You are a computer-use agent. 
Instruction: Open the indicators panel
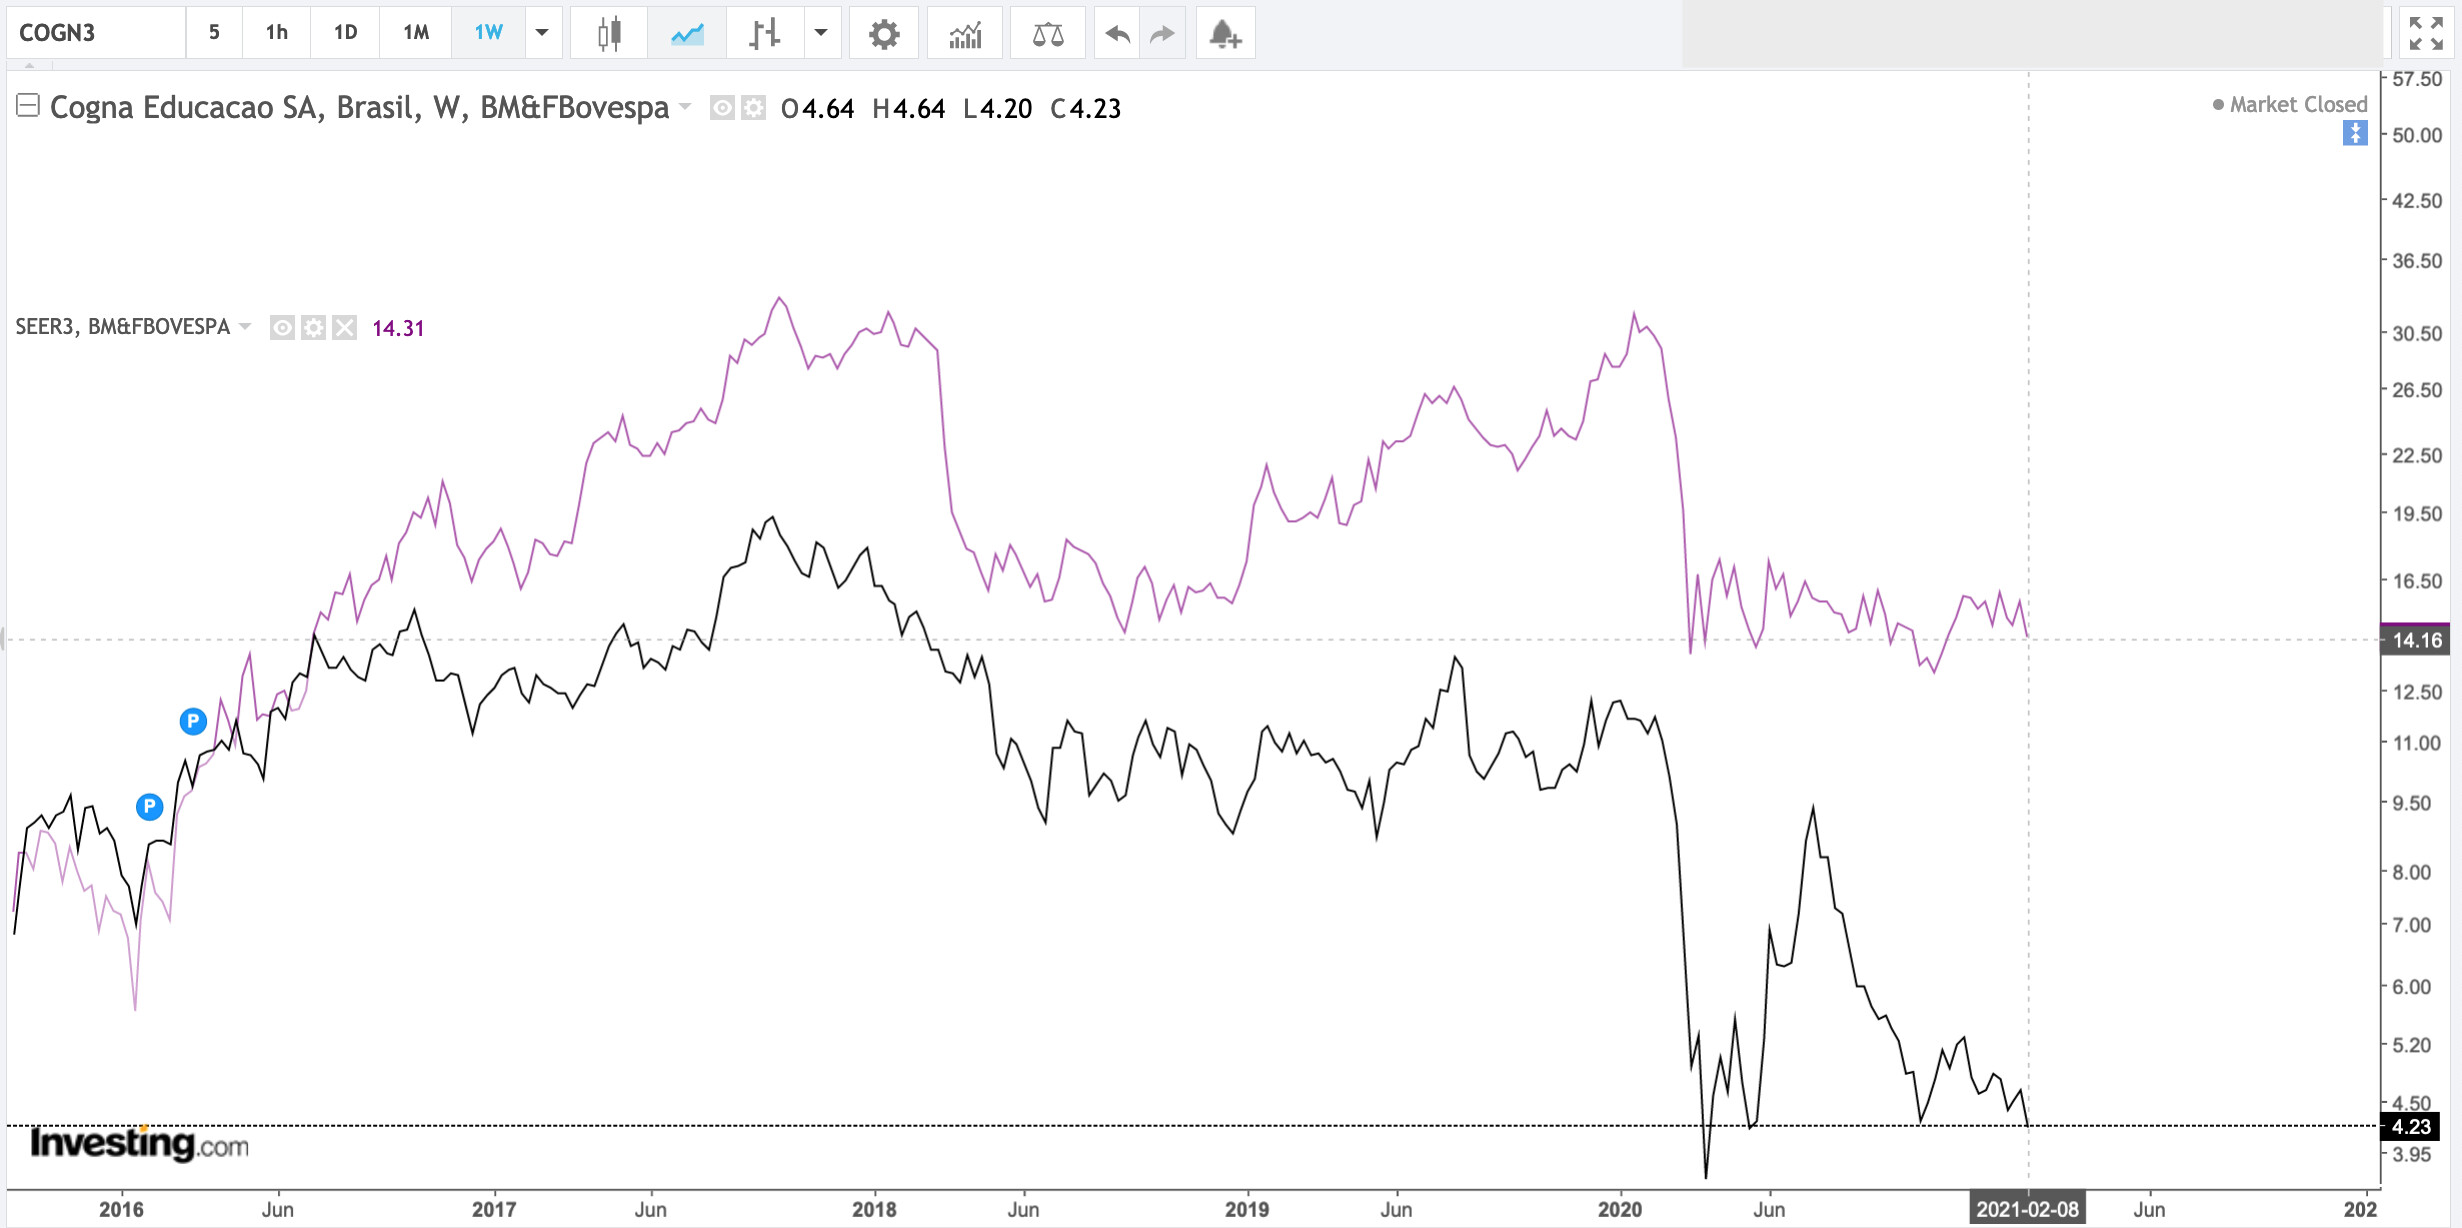pos(965,34)
